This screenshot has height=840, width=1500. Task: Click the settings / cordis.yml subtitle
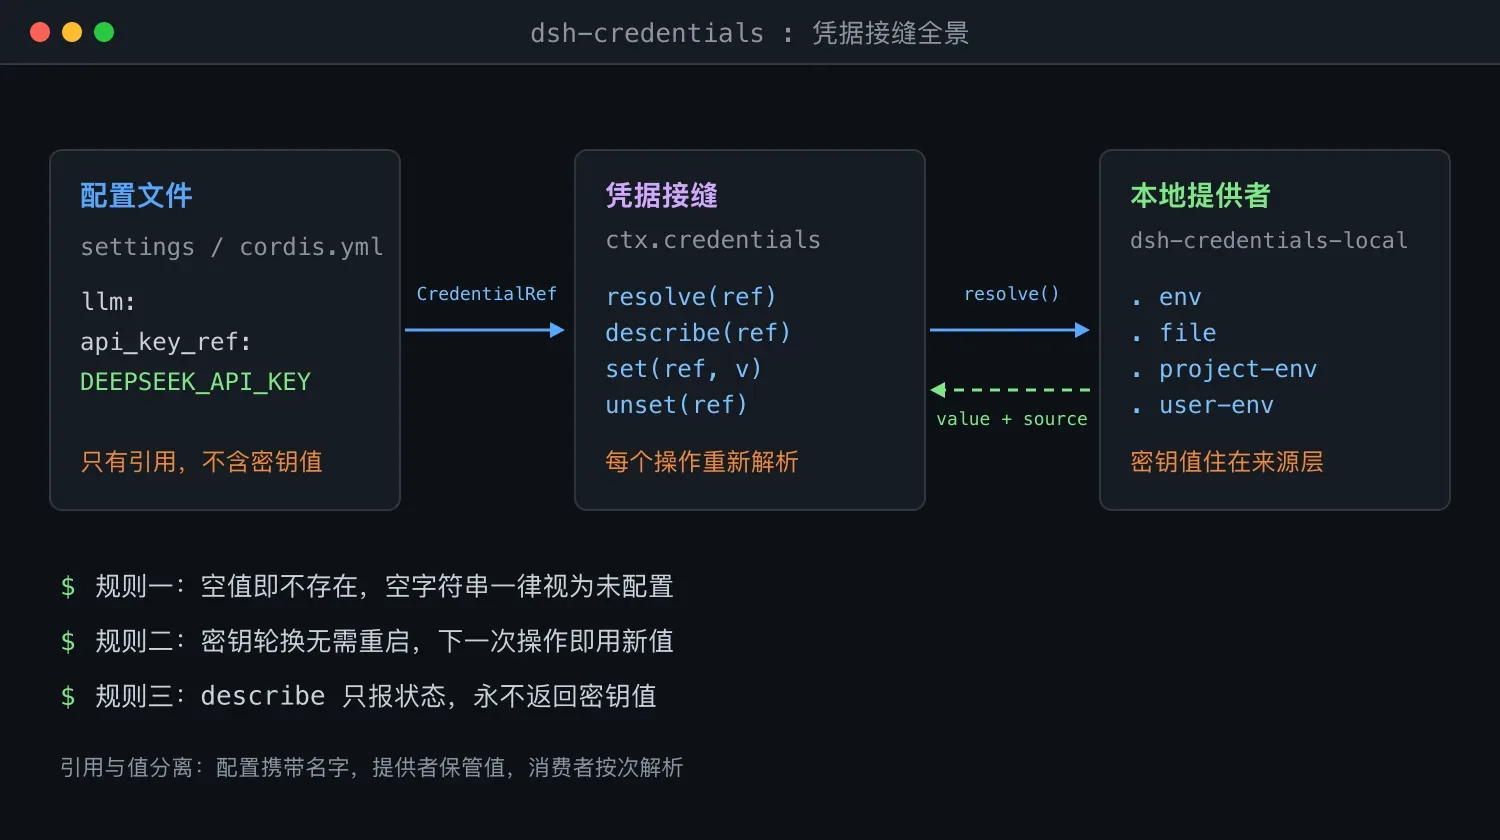[231, 247]
